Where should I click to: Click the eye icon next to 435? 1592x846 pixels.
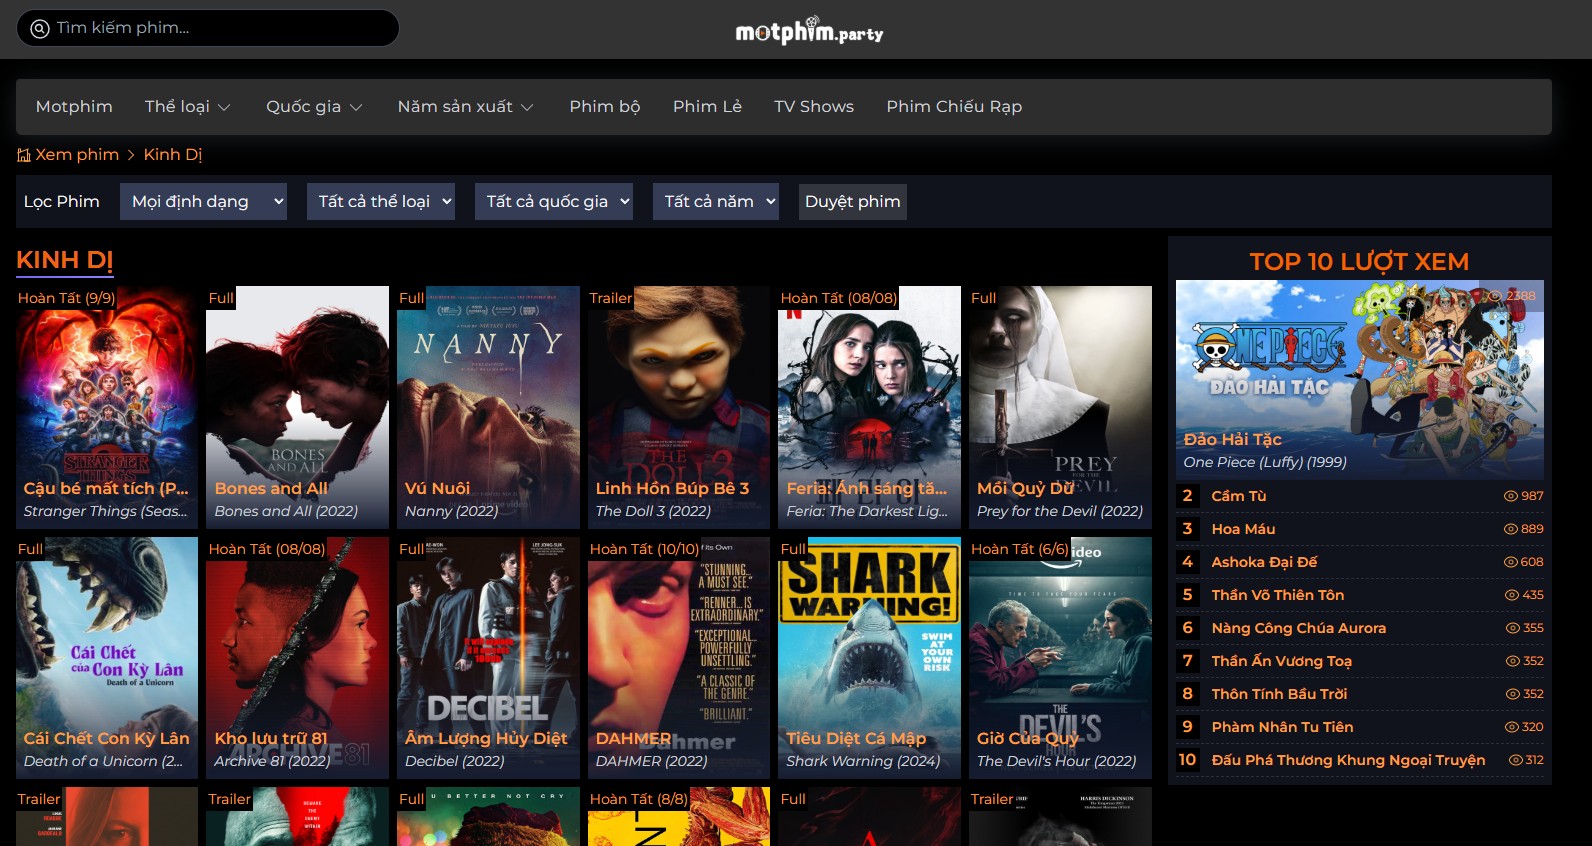(x=1512, y=595)
